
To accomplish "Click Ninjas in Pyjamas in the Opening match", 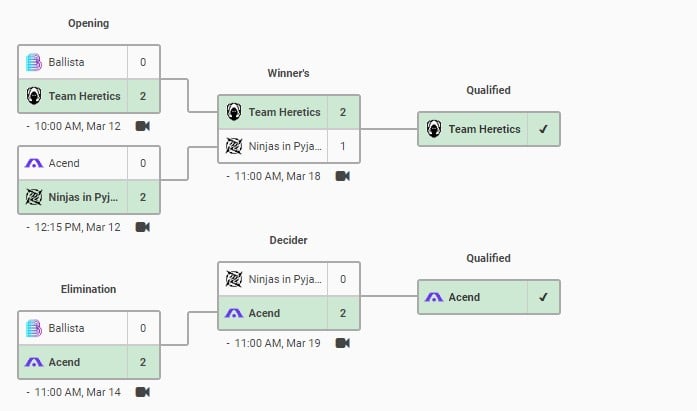I will click(85, 197).
